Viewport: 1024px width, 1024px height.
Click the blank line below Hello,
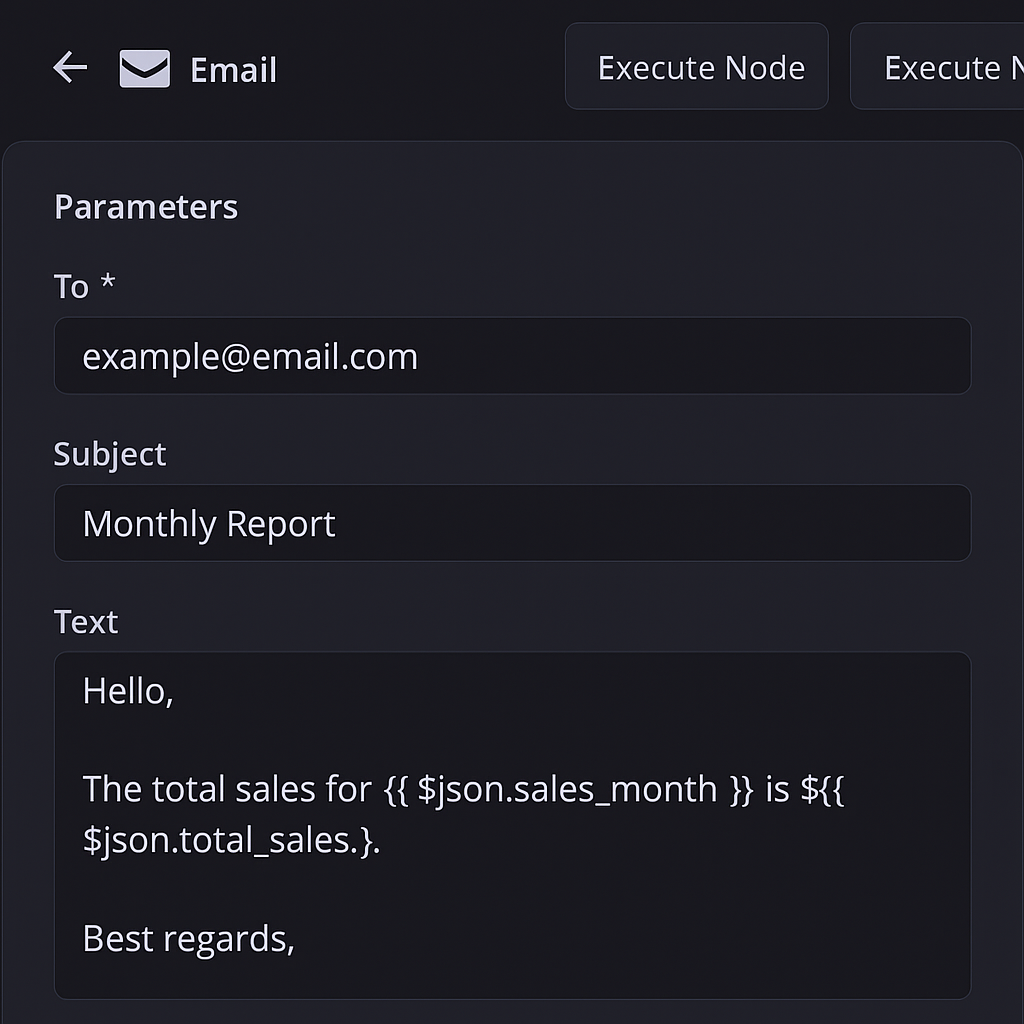(x=512, y=740)
